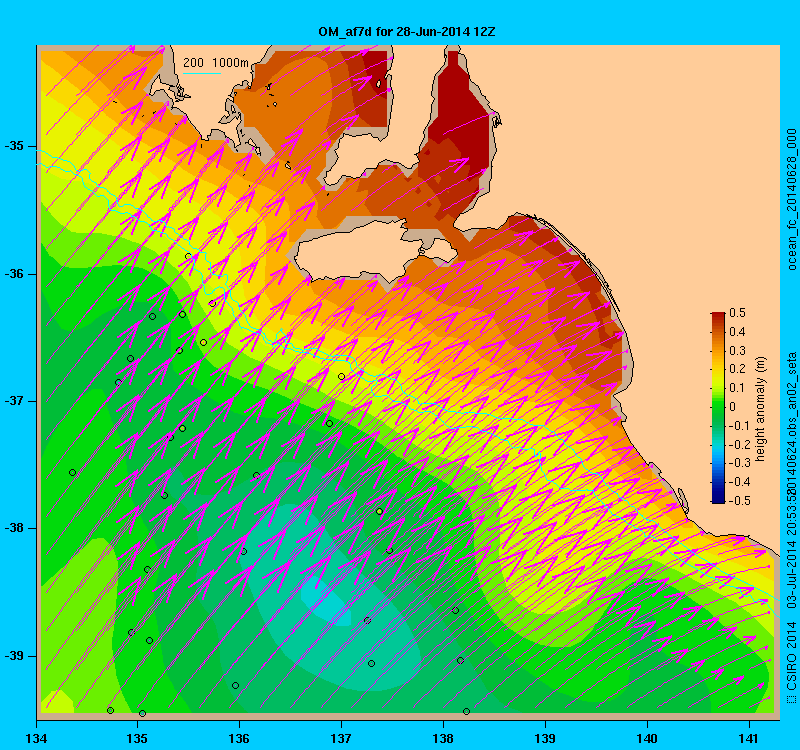The image size is (800, 750).
Task: Click the '0.2' colorbar label
Action: (737, 369)
